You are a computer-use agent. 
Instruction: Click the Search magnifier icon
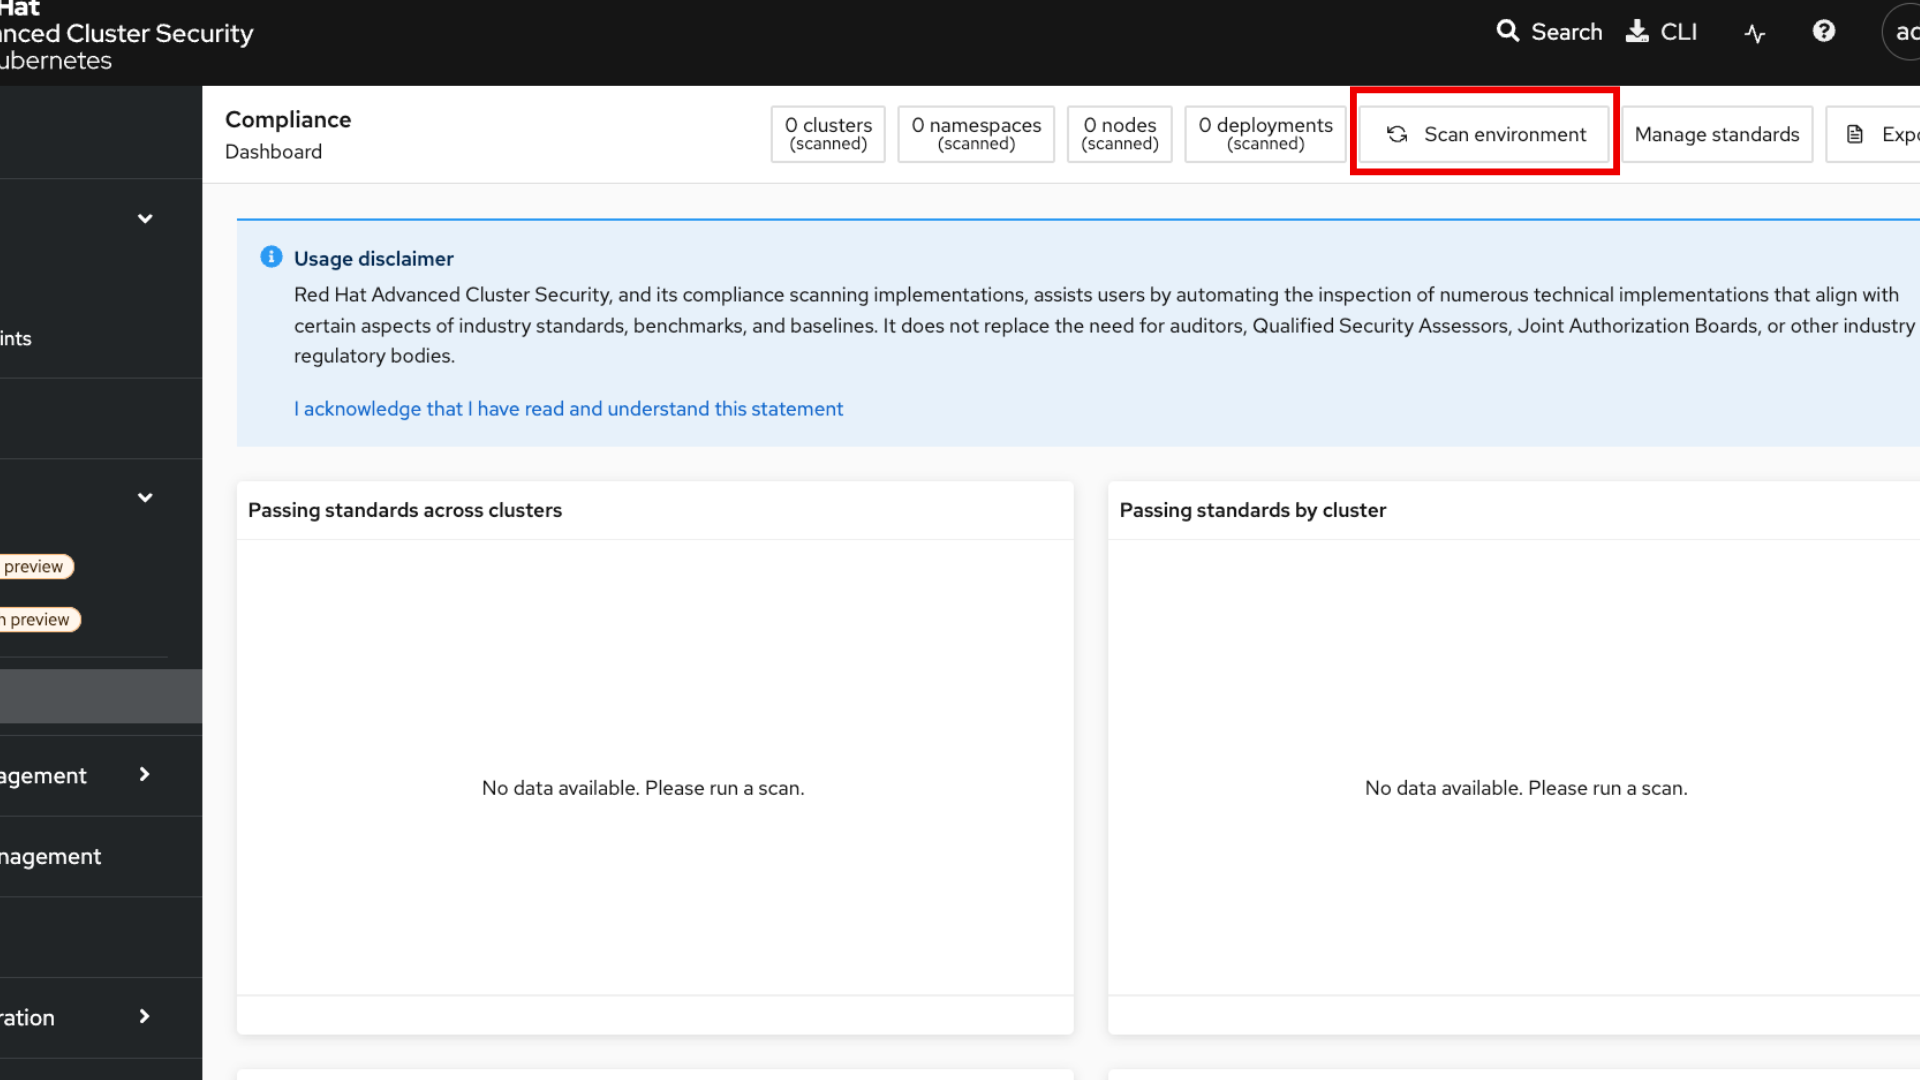[1507, 31]
